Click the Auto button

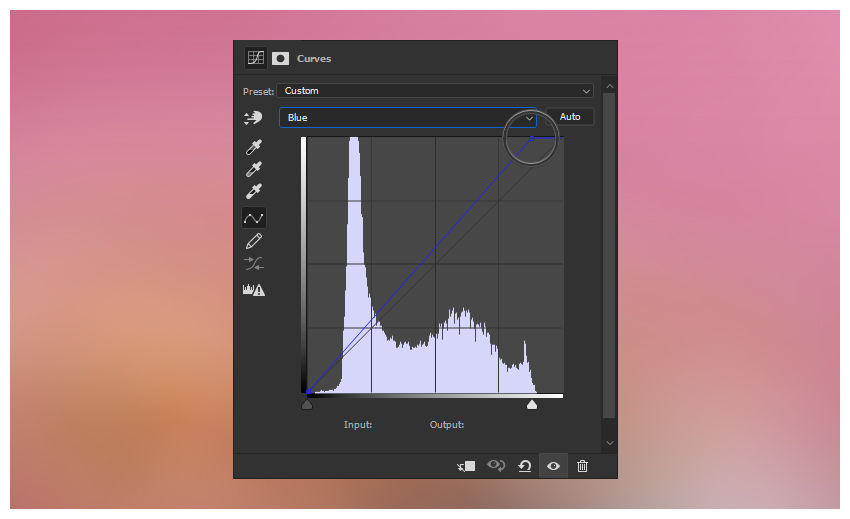[x=570, y=117]
